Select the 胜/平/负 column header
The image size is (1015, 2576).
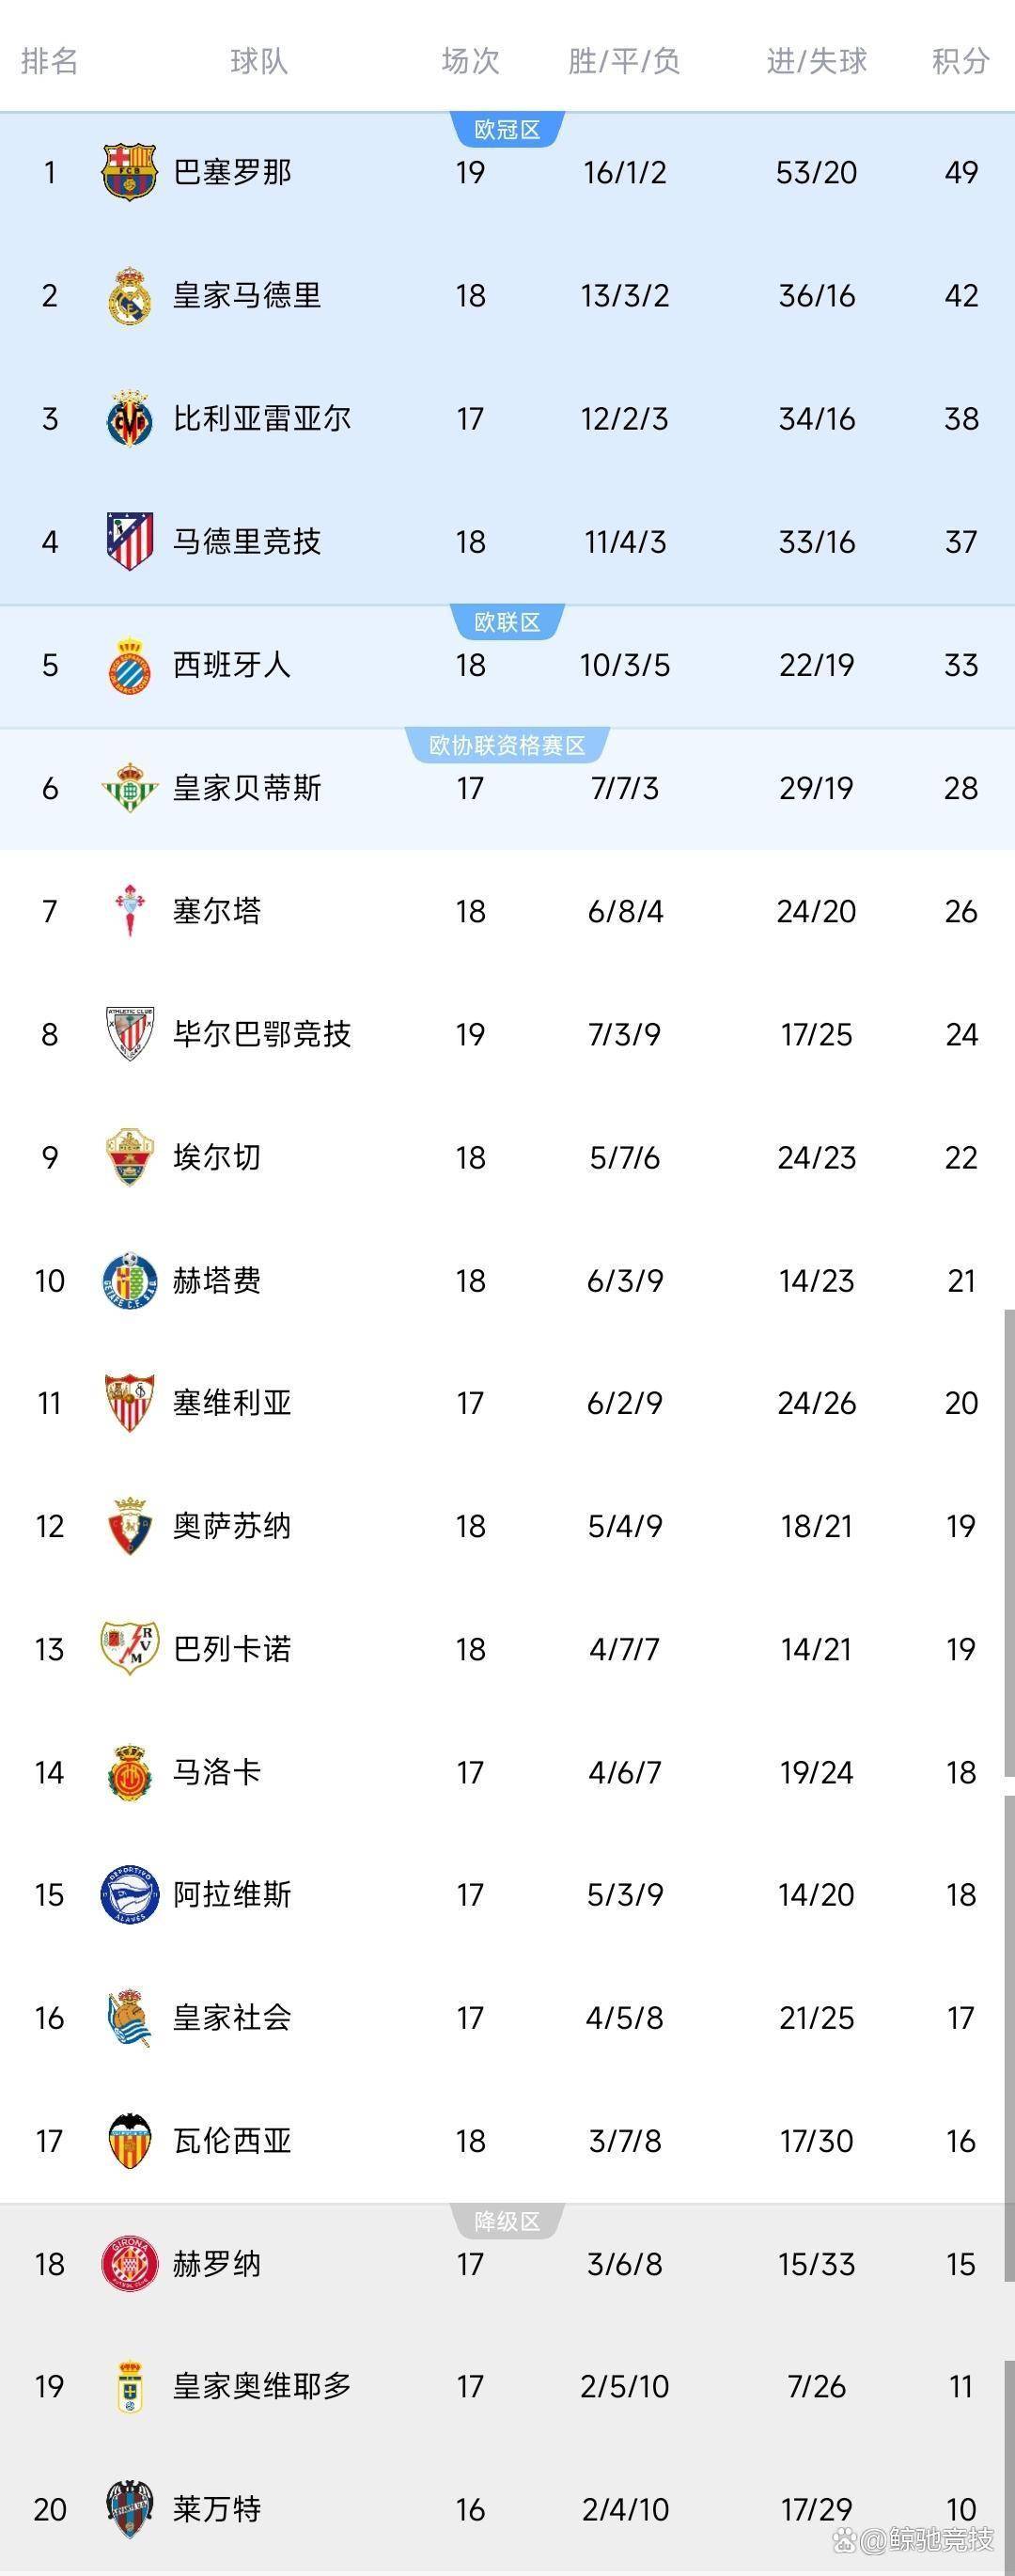click(x=624, y=61)
